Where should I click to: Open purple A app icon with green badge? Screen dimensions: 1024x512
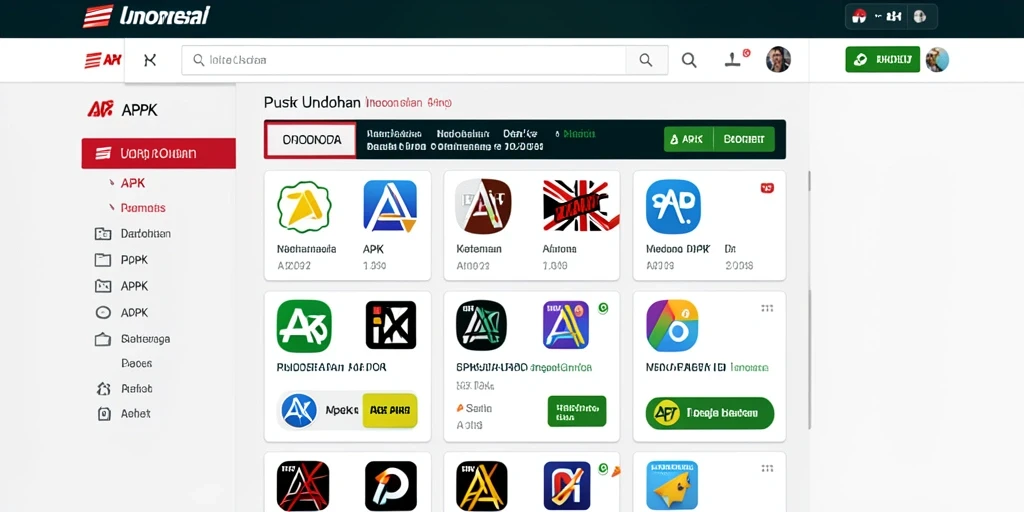tap(566, 325)
